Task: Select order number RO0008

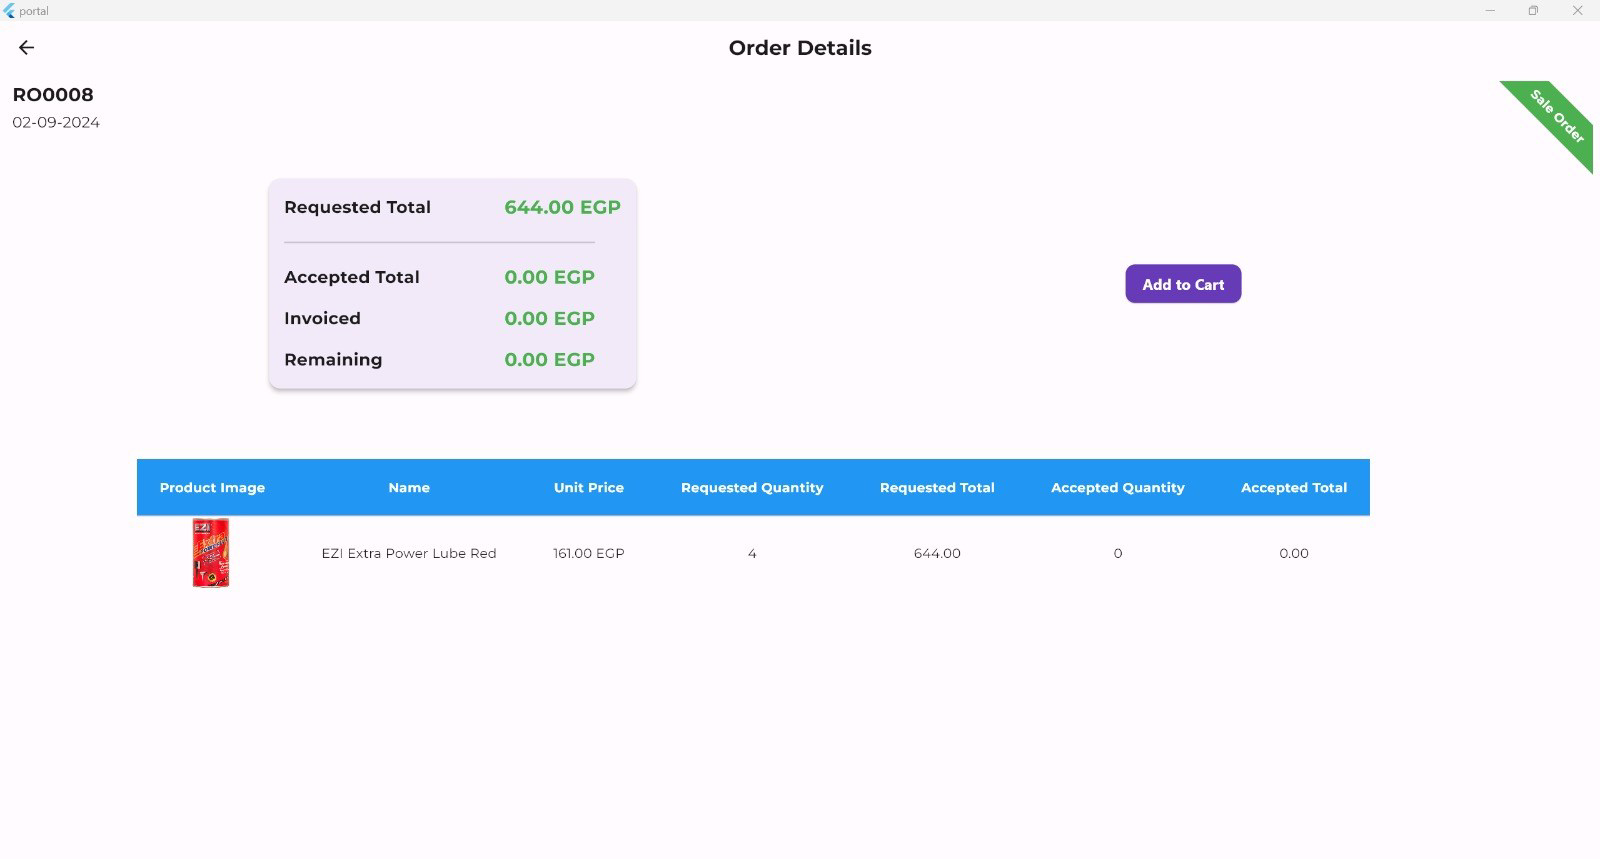Action: (x=53, y=95)
